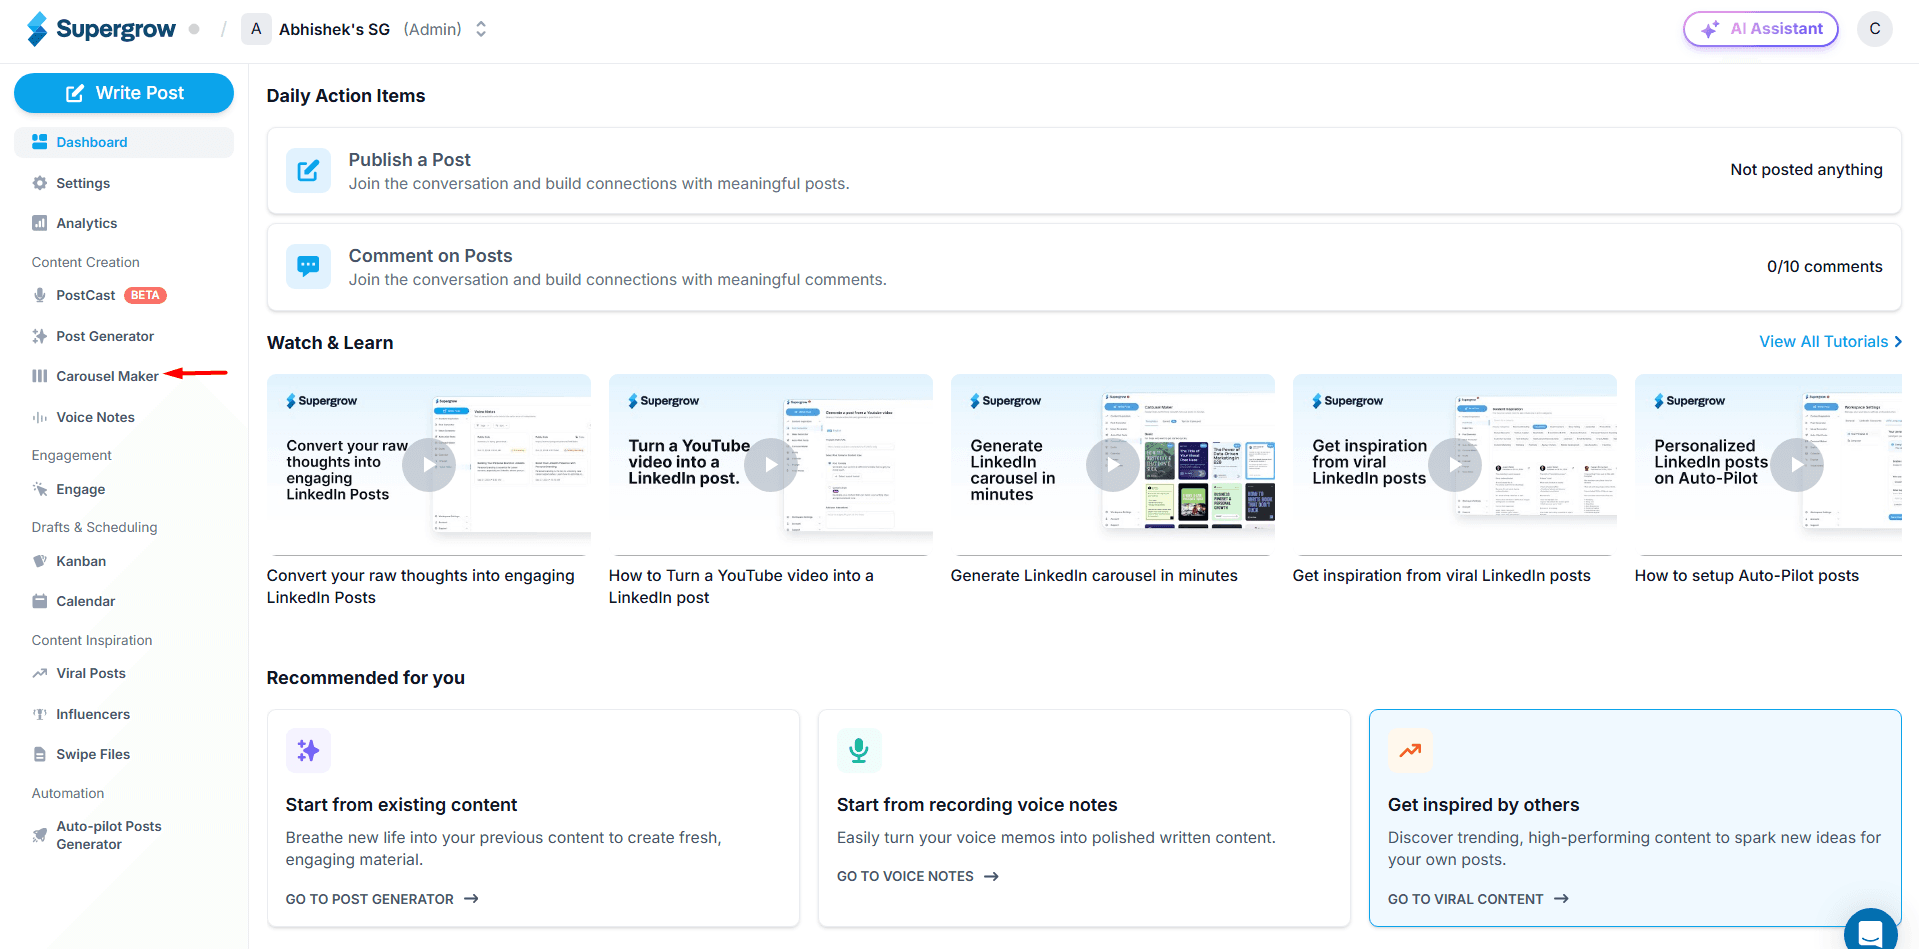
Task: Click the Abhishek's SG workspace name
Action: pyautogui.click(x=334, y=29)
